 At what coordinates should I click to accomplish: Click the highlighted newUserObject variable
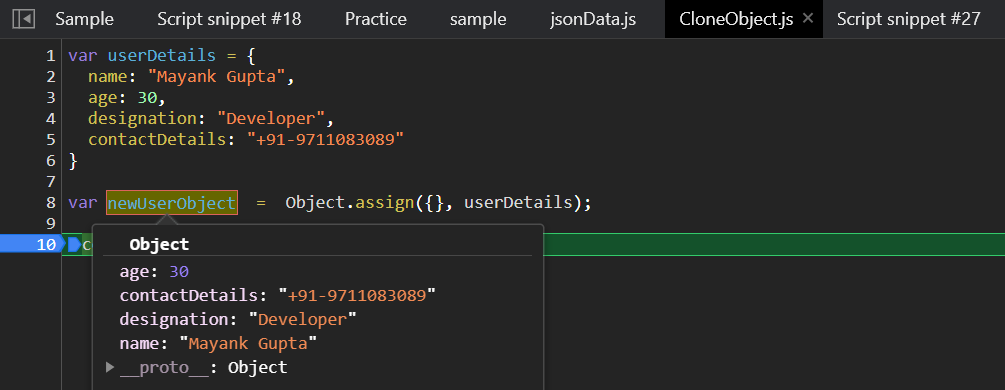coord(172,203)
